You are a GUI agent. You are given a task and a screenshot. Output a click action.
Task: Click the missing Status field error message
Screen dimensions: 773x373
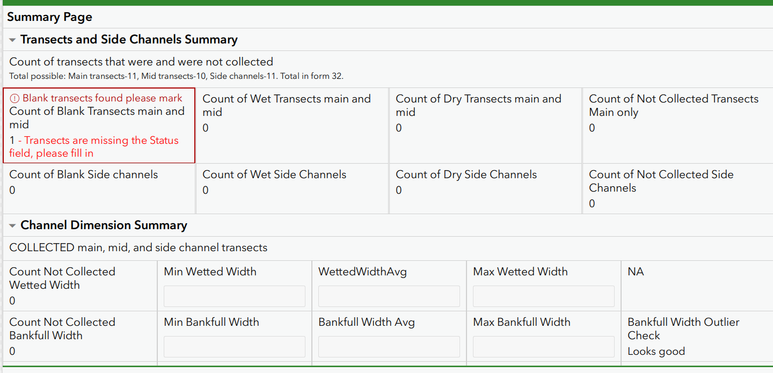pos(94,147)
